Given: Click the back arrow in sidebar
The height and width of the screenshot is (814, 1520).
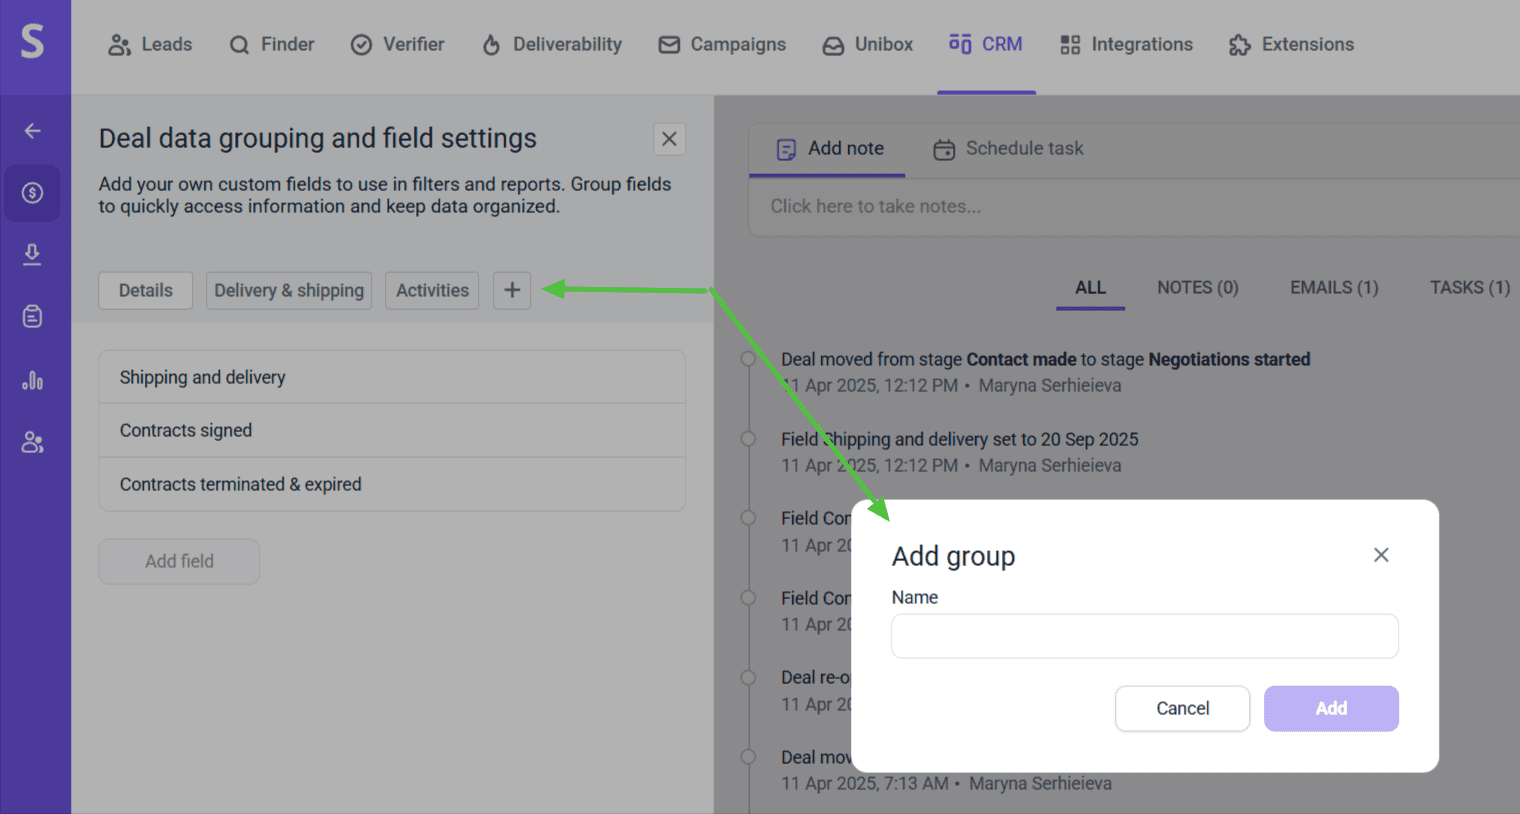Looking at the screenshot, I should 33,131.
